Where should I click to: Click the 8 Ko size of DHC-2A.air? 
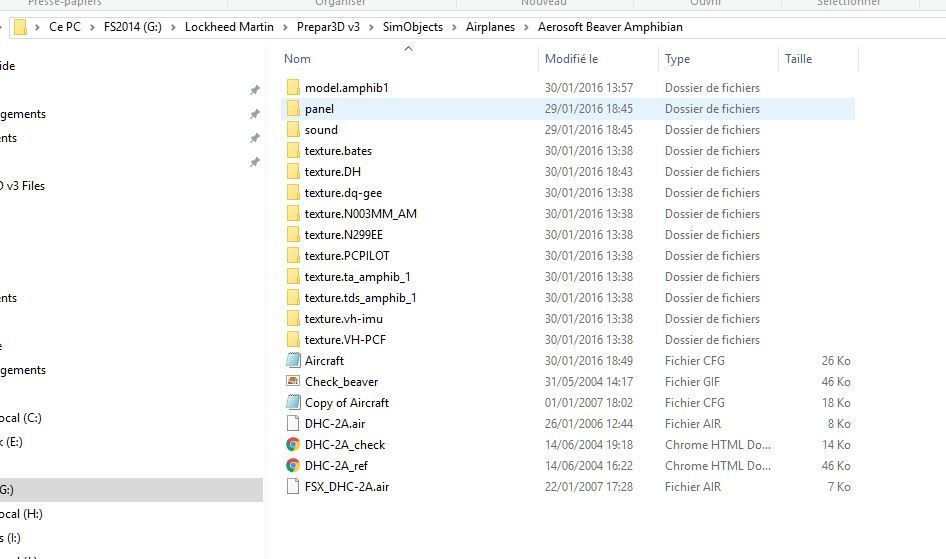(839, 423)
